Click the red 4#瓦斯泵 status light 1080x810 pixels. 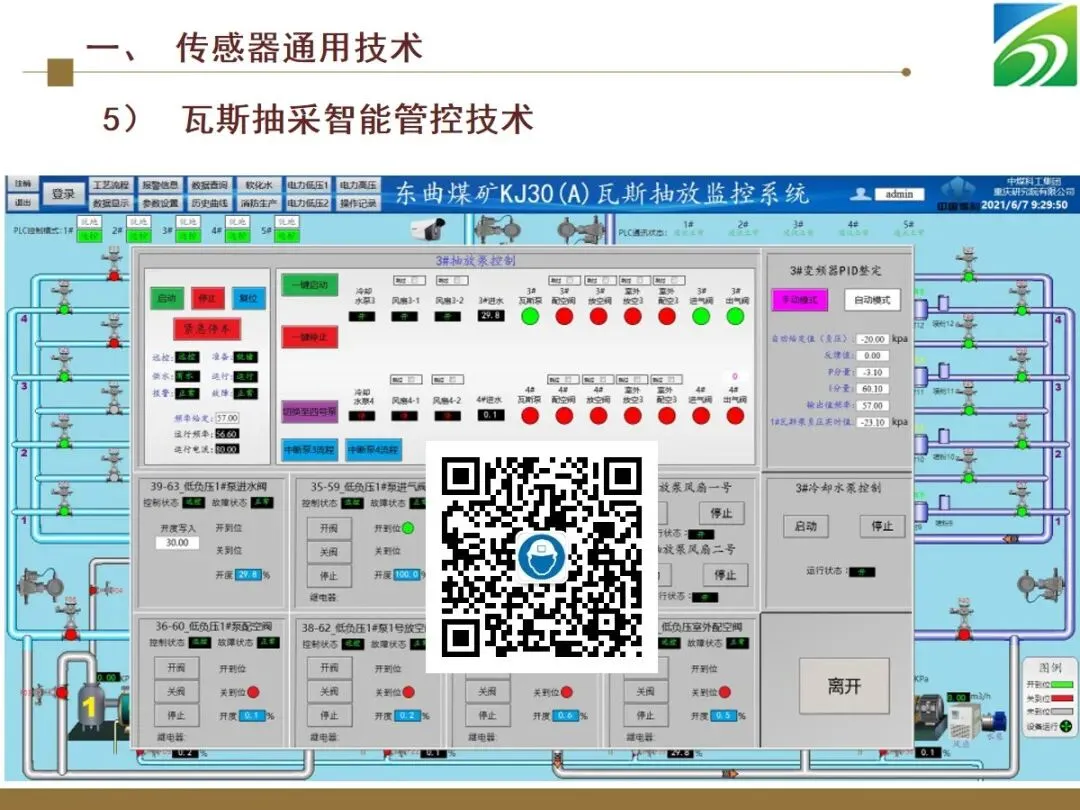coord(530,415)
